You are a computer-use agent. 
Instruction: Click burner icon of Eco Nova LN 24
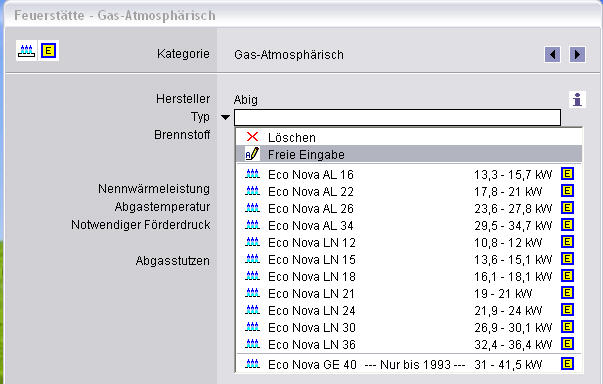253,310
